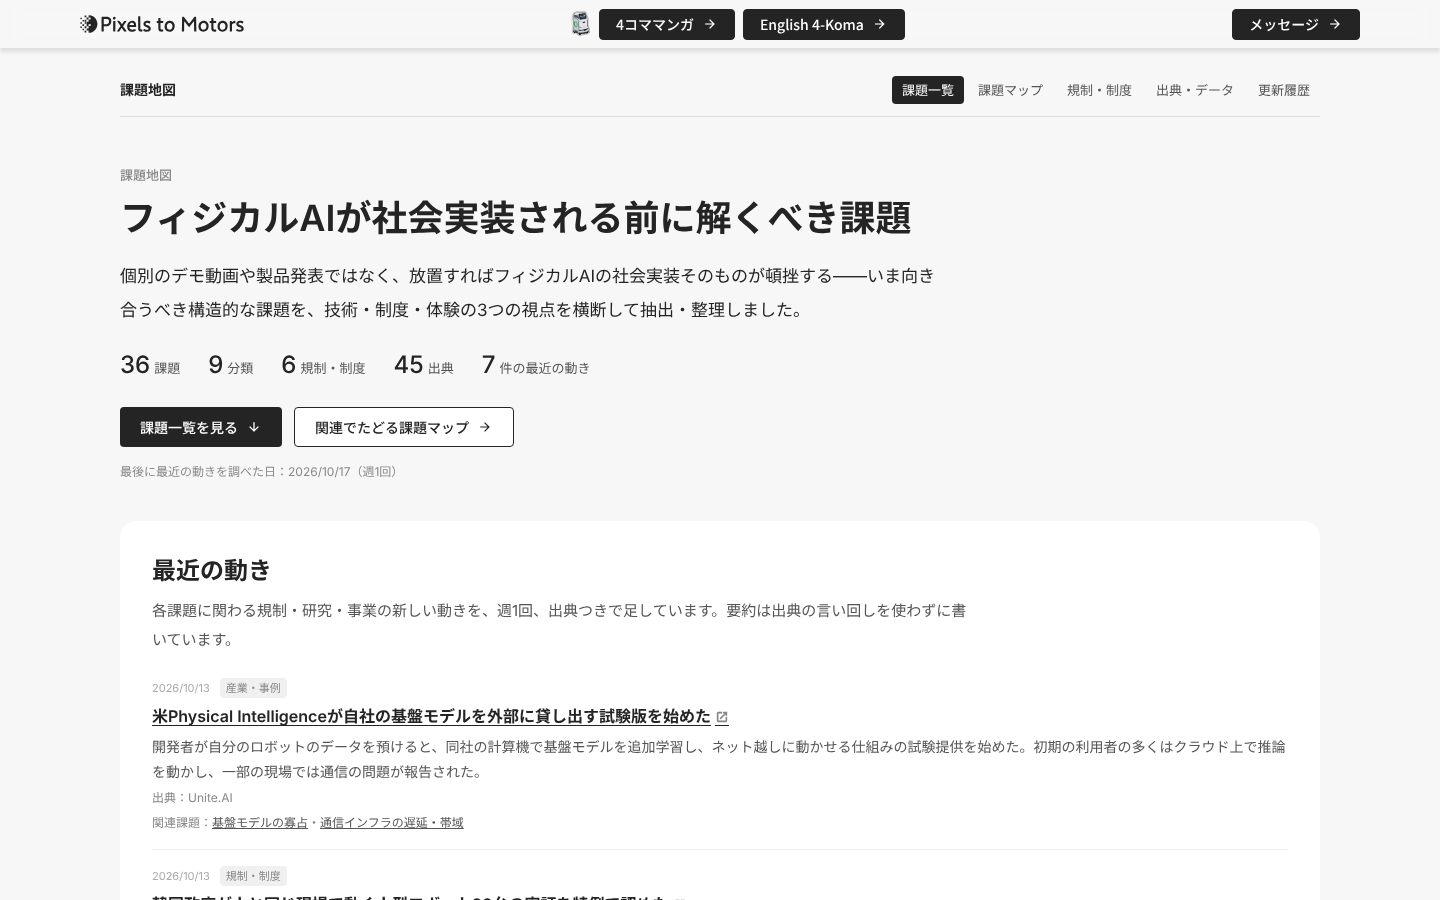Click the 36 課題 statistic
Screen dimensions: 1440x900
[150, 365]
